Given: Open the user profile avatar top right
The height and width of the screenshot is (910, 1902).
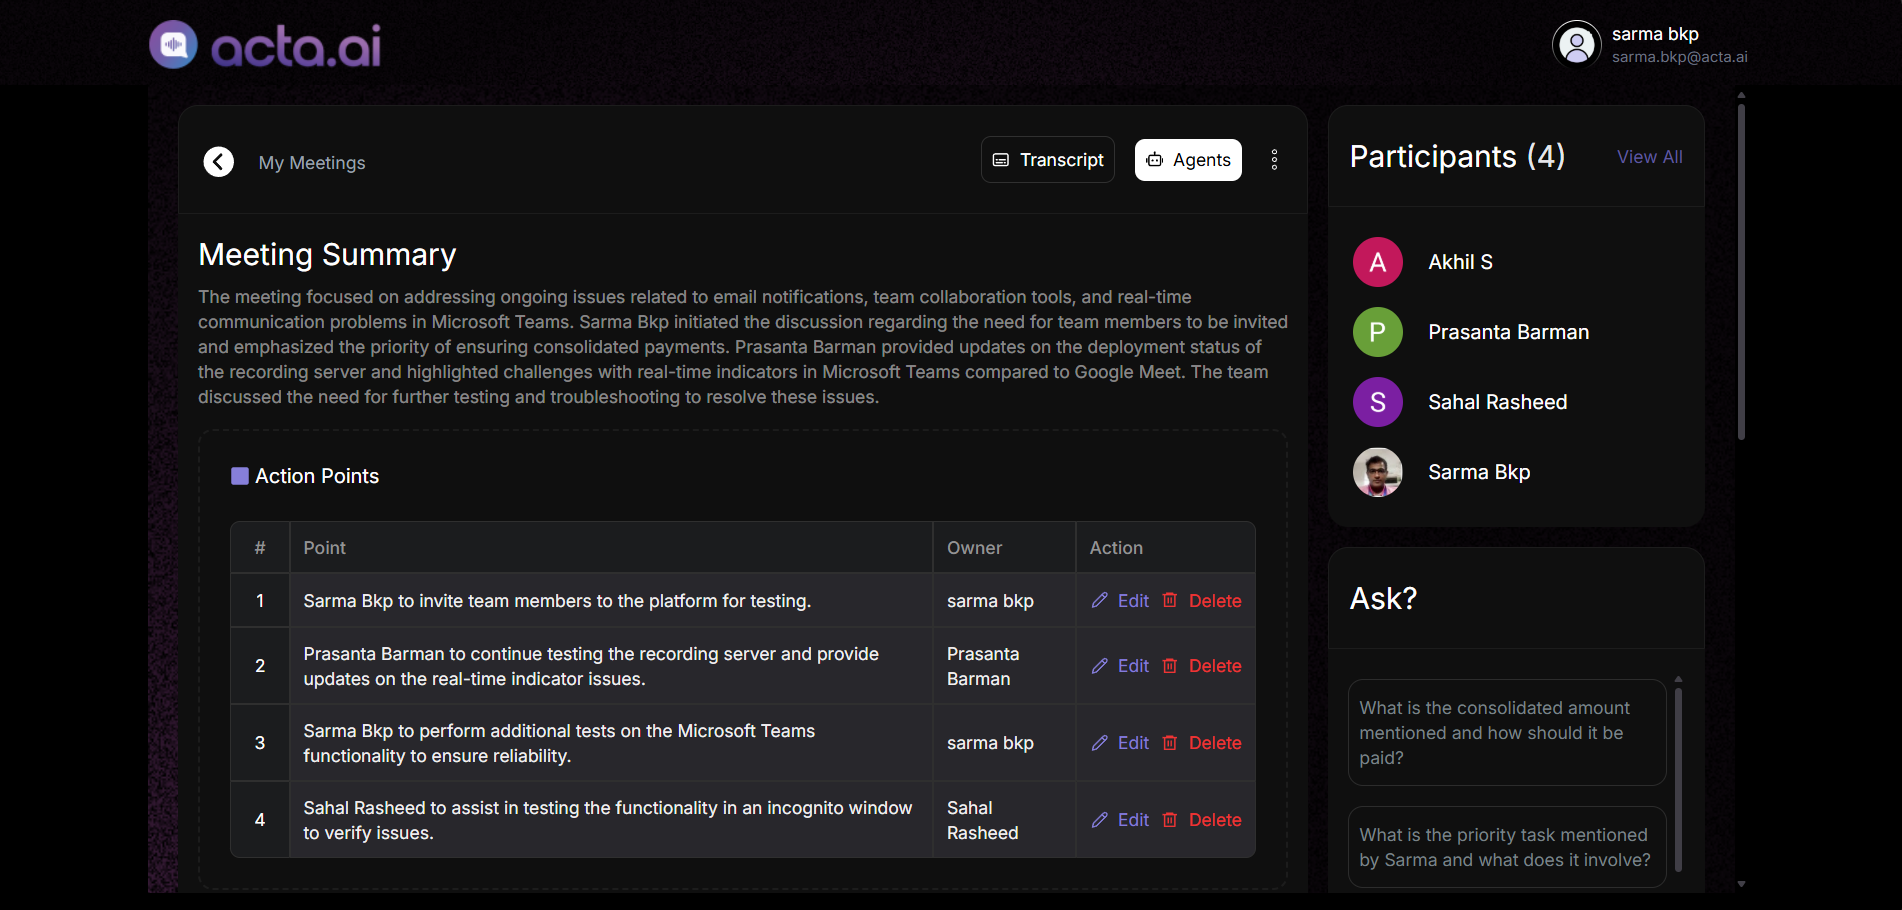Looking at the screenshot, I should point(1576,43).
